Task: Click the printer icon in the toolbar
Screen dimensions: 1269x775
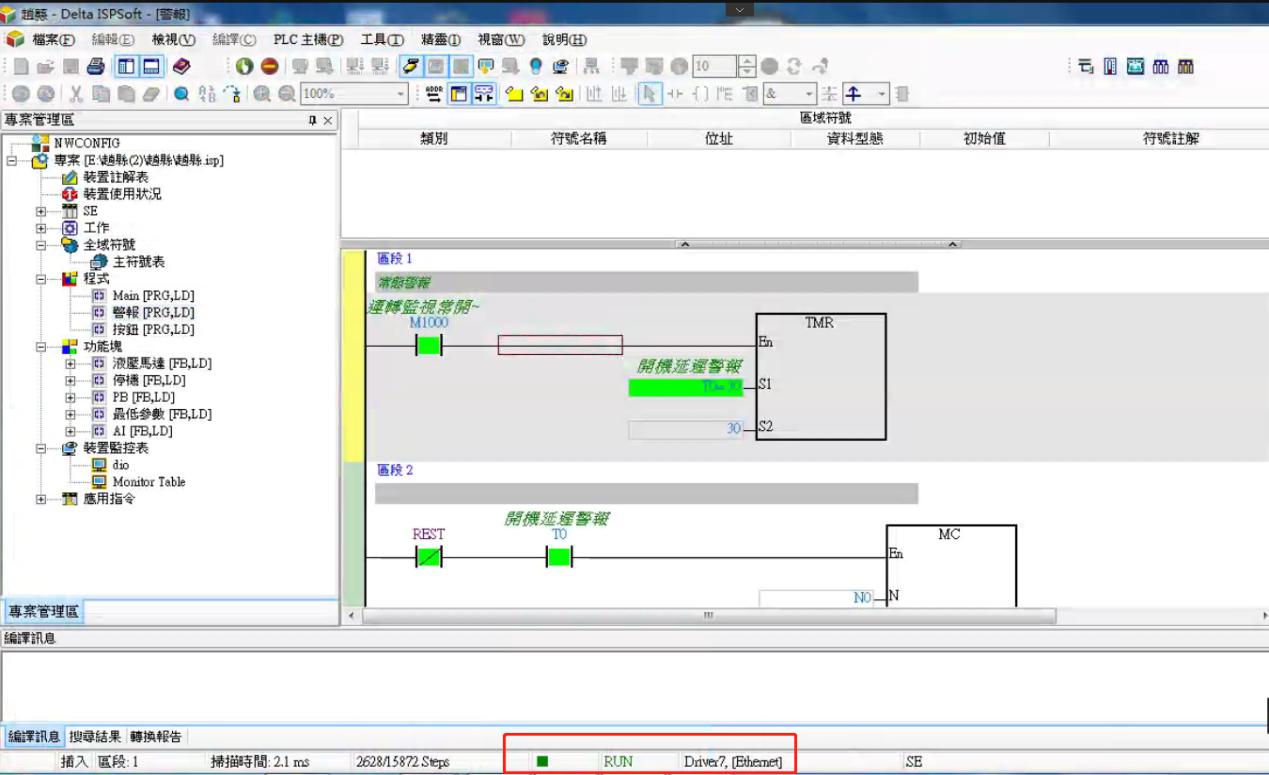Action: pos(96,67)
